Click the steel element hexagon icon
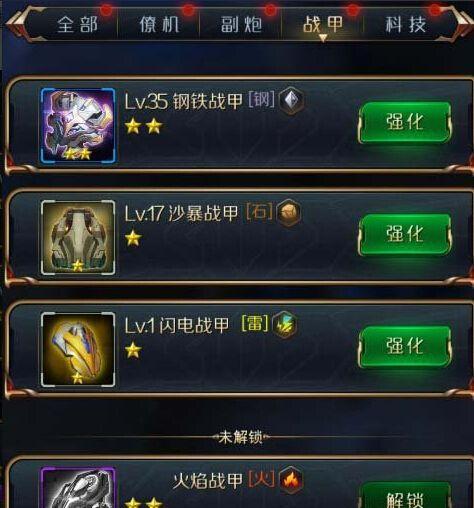This screenshot has height=508, width=474. coord(291,100)
